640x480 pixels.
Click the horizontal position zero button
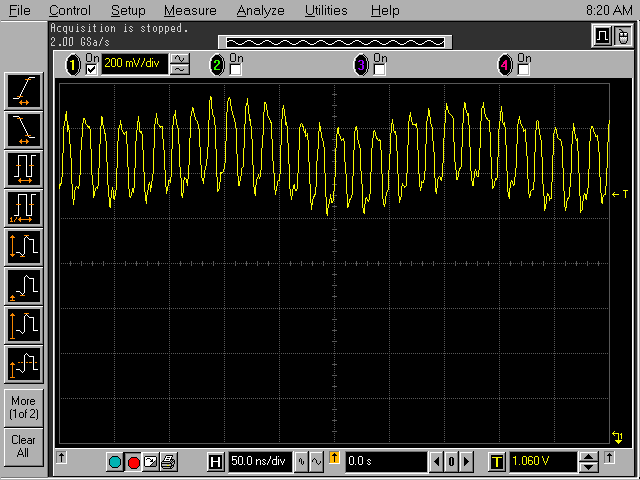point(451,462)
